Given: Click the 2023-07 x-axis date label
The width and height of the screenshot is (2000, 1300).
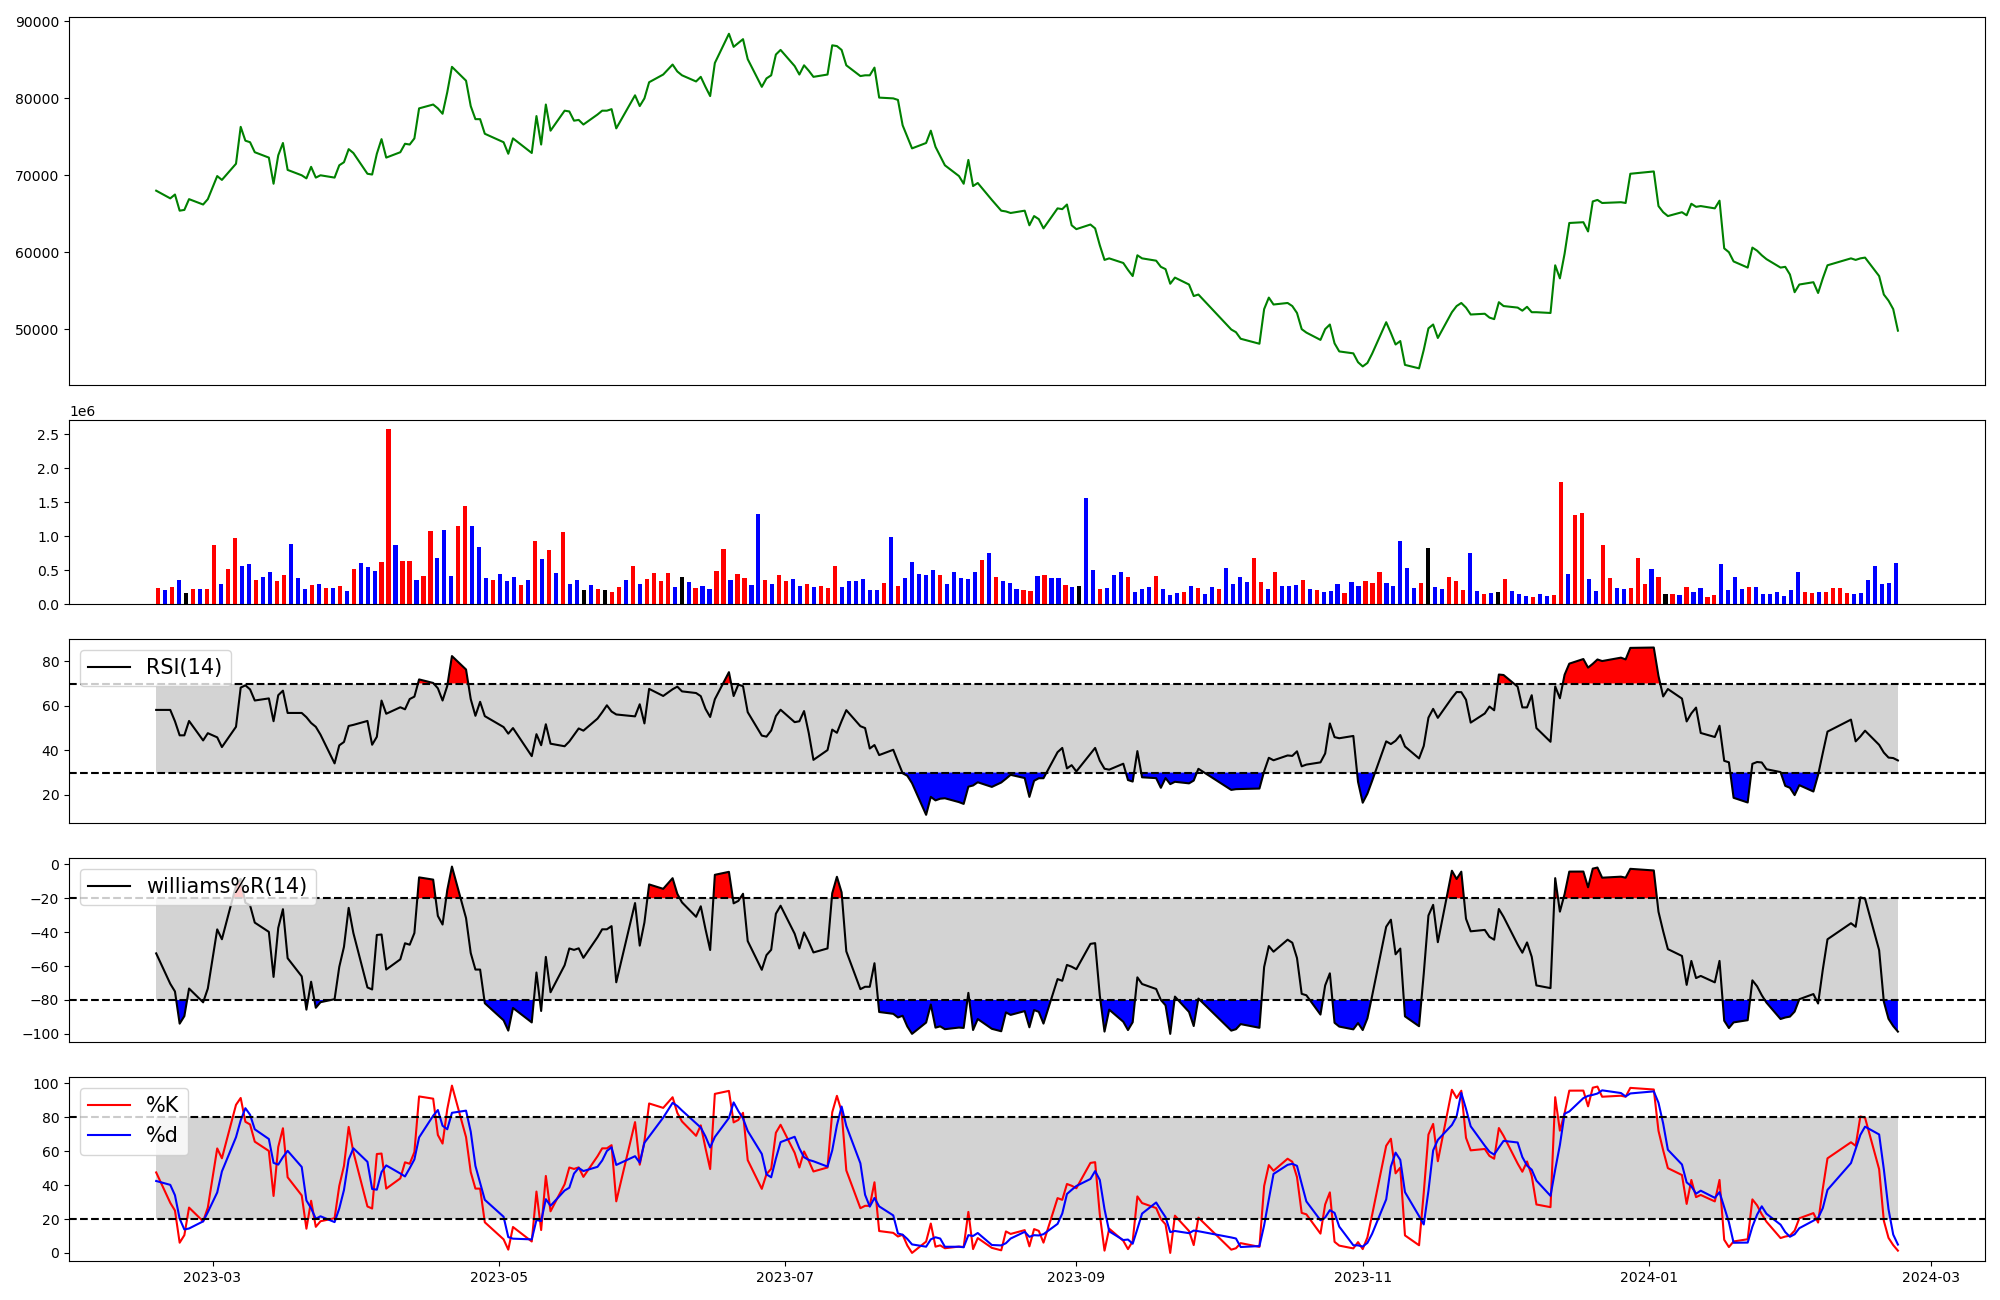Looking at the screenshot, I should click(785, 1277).
